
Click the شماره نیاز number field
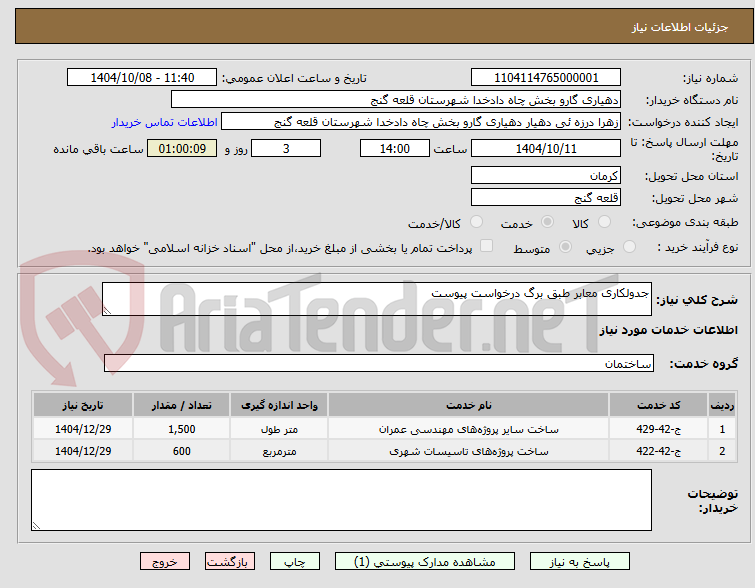click(546, 77)
